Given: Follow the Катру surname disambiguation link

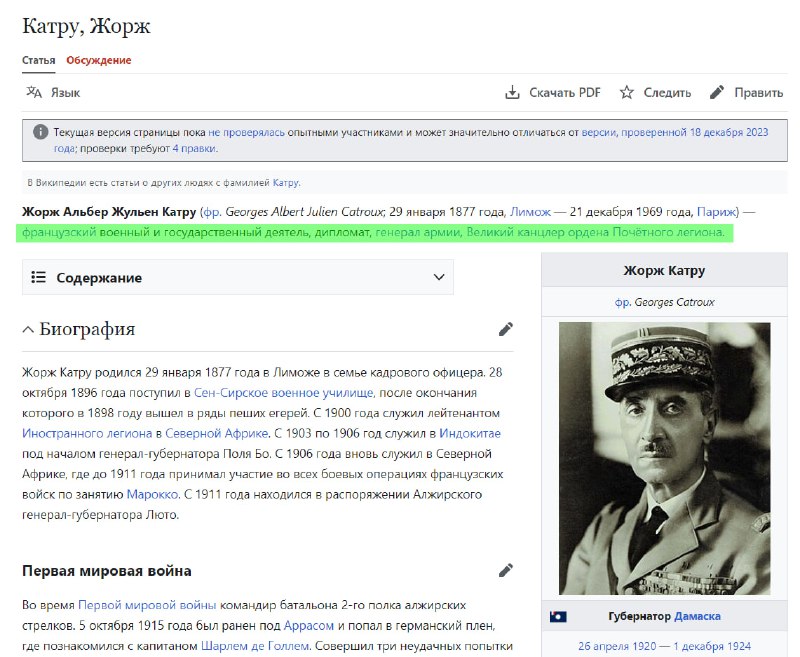Looking at the screenshot, I should 286,183.
